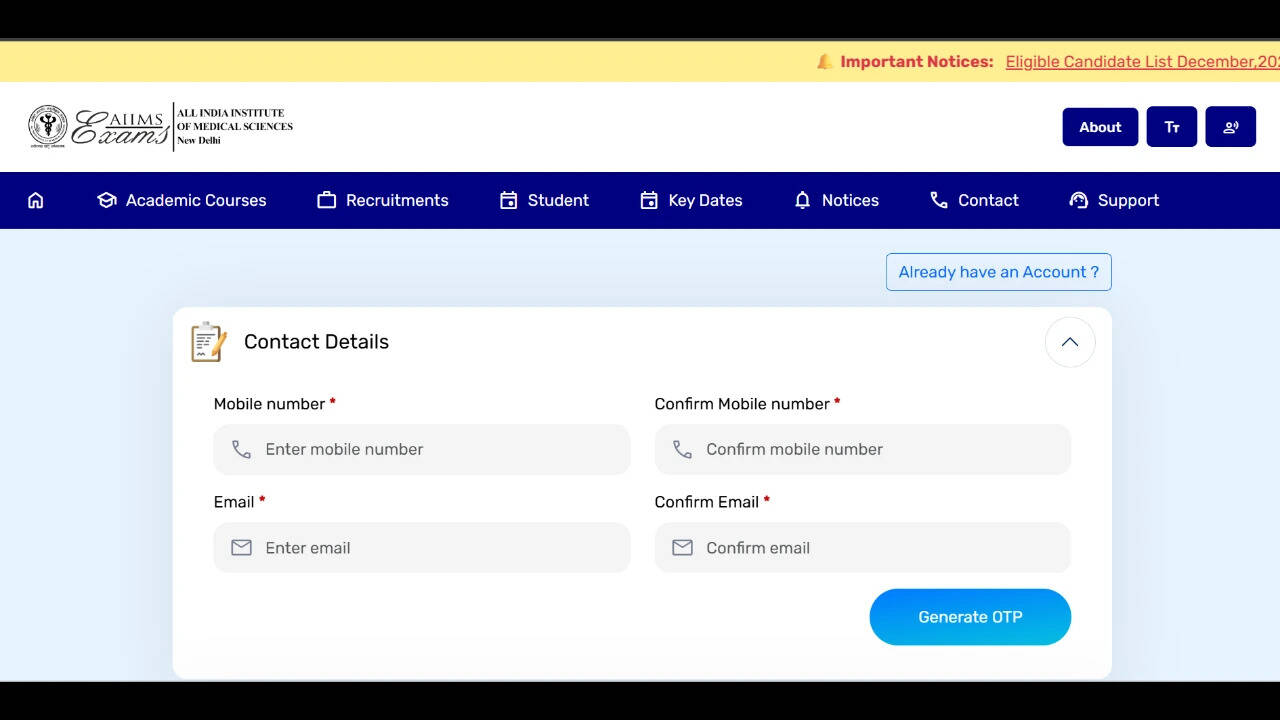Click the AIIMS Exams logo
The image size is (1280, 720).
tap(160, 127)
